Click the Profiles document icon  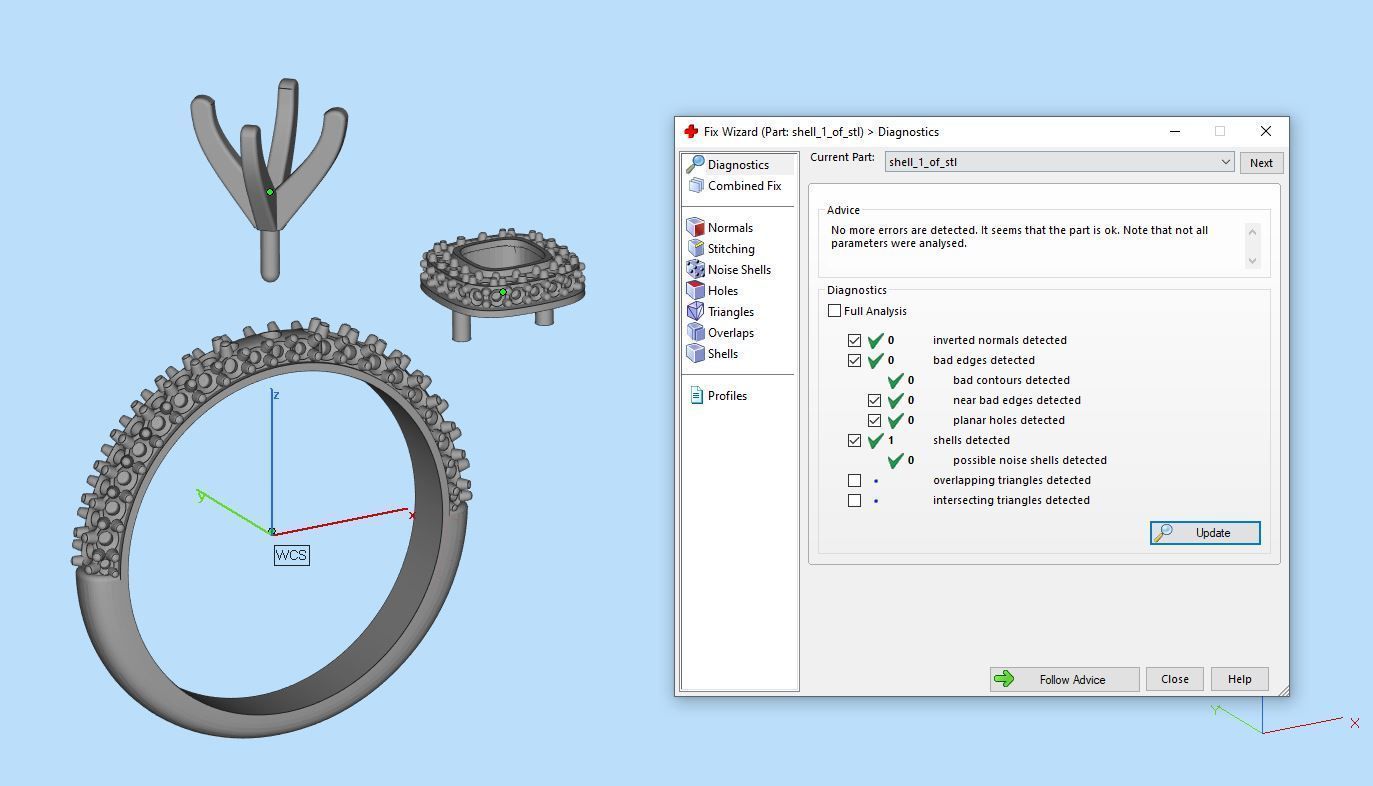tap(696, 396)
